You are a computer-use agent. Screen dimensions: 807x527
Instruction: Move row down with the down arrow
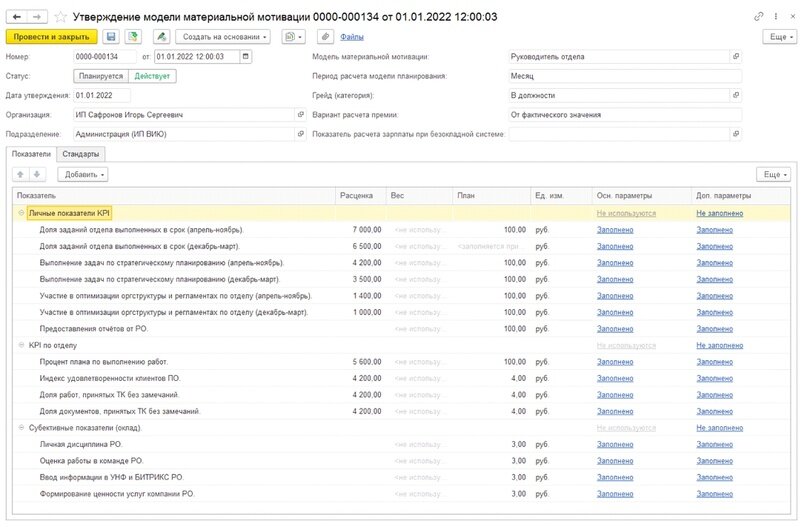pyautogui.click(x=37, y=174)
